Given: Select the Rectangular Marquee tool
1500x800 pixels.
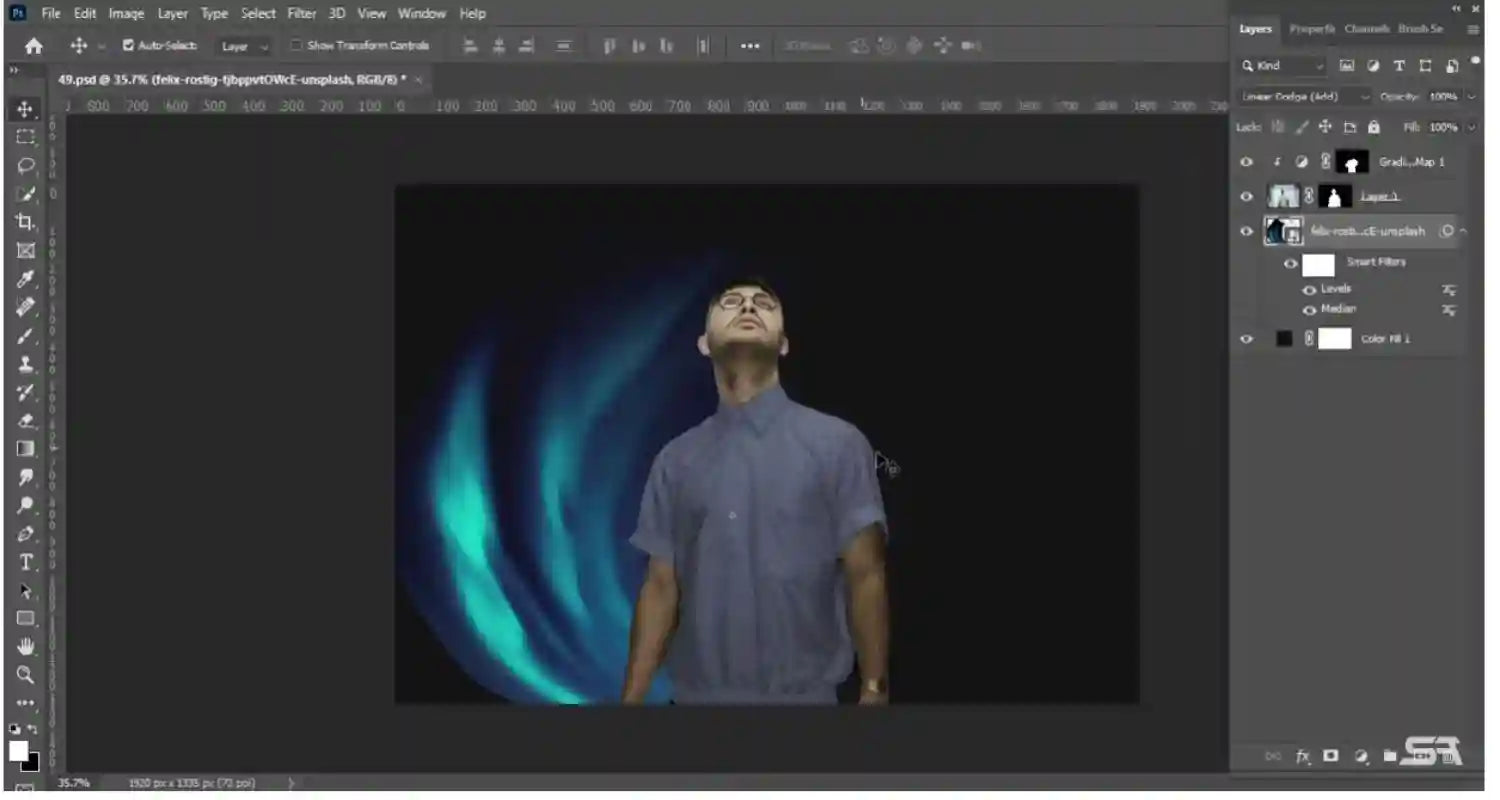Looking at the screenshot, I should pos(26,137).
